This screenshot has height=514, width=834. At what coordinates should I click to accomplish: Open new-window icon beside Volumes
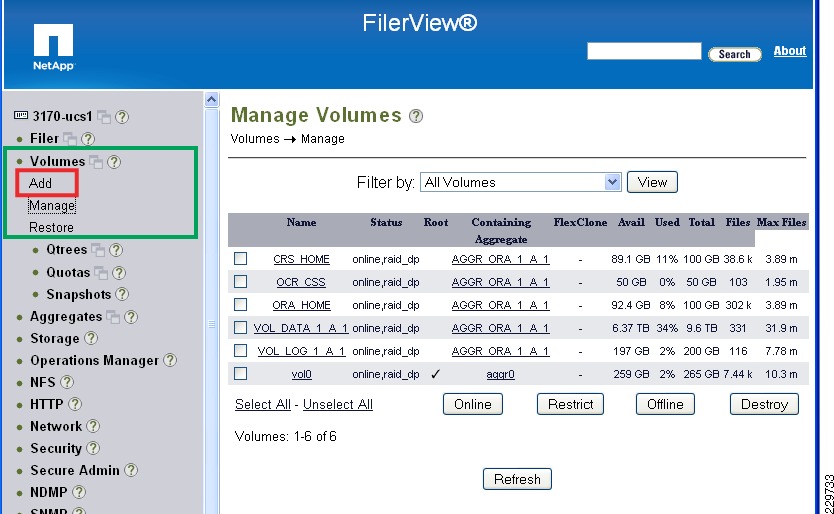tap(96, 162)
